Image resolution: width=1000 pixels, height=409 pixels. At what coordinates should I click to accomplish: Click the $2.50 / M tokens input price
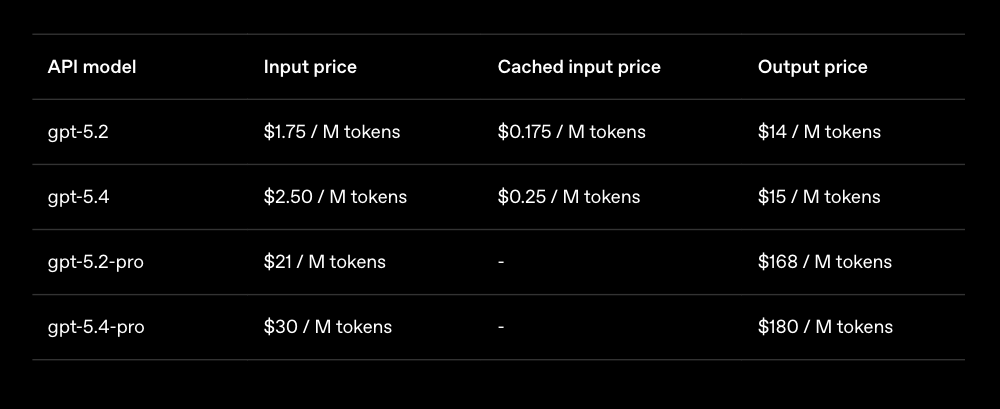click(x=335, y=197)
